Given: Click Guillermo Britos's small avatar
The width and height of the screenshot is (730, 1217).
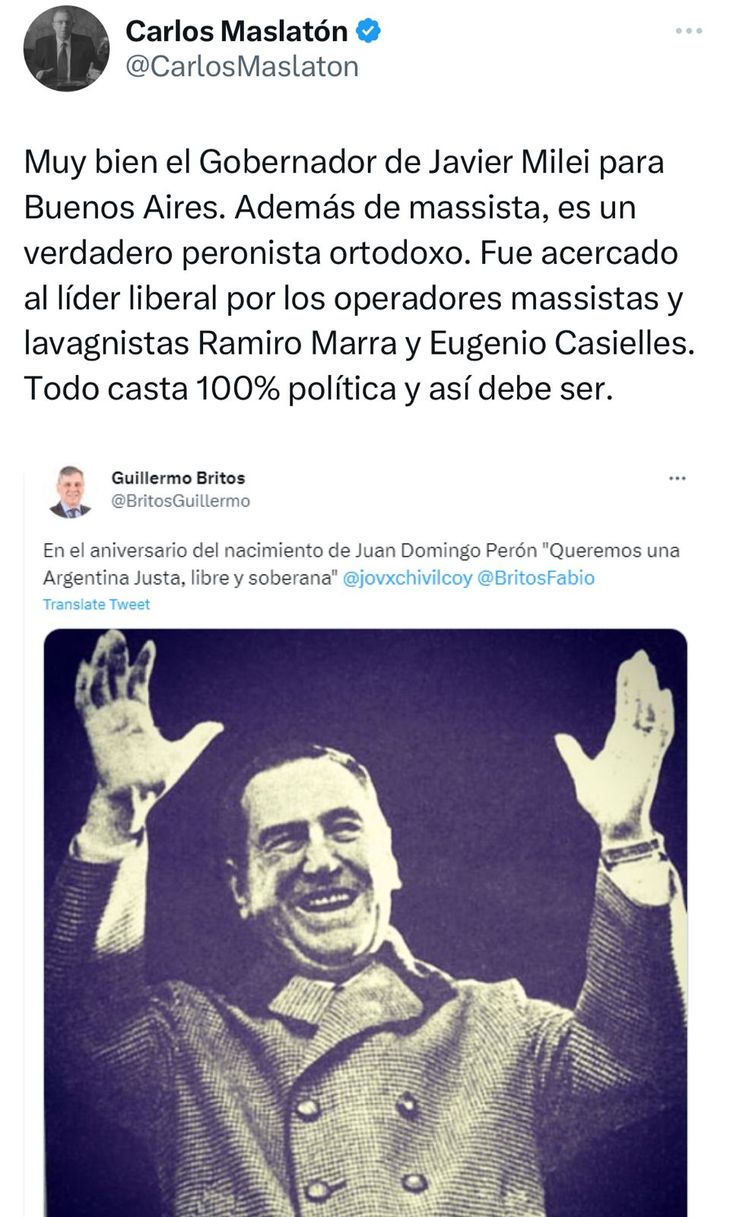Looking at the screenshot, I should [x=70, y=491].
